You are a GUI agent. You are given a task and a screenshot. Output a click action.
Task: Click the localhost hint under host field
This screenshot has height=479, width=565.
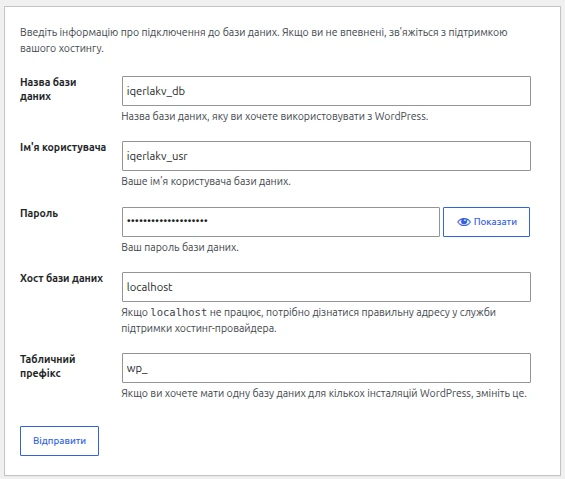[308, 320]
